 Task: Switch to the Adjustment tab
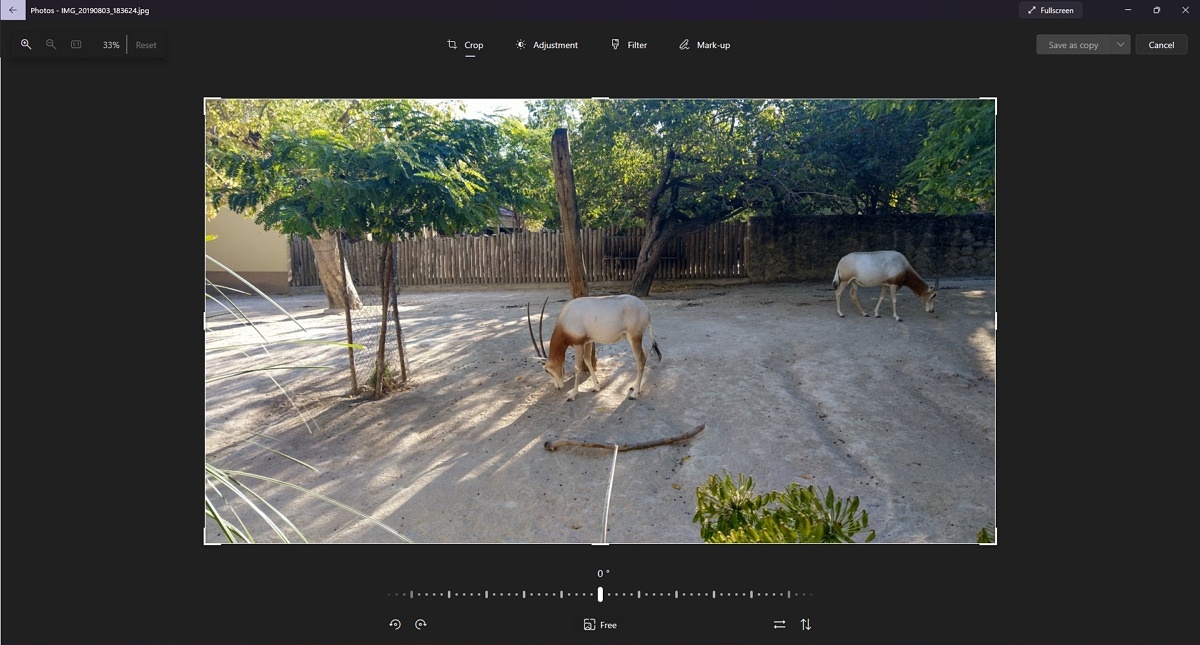(x=546, y=45)
